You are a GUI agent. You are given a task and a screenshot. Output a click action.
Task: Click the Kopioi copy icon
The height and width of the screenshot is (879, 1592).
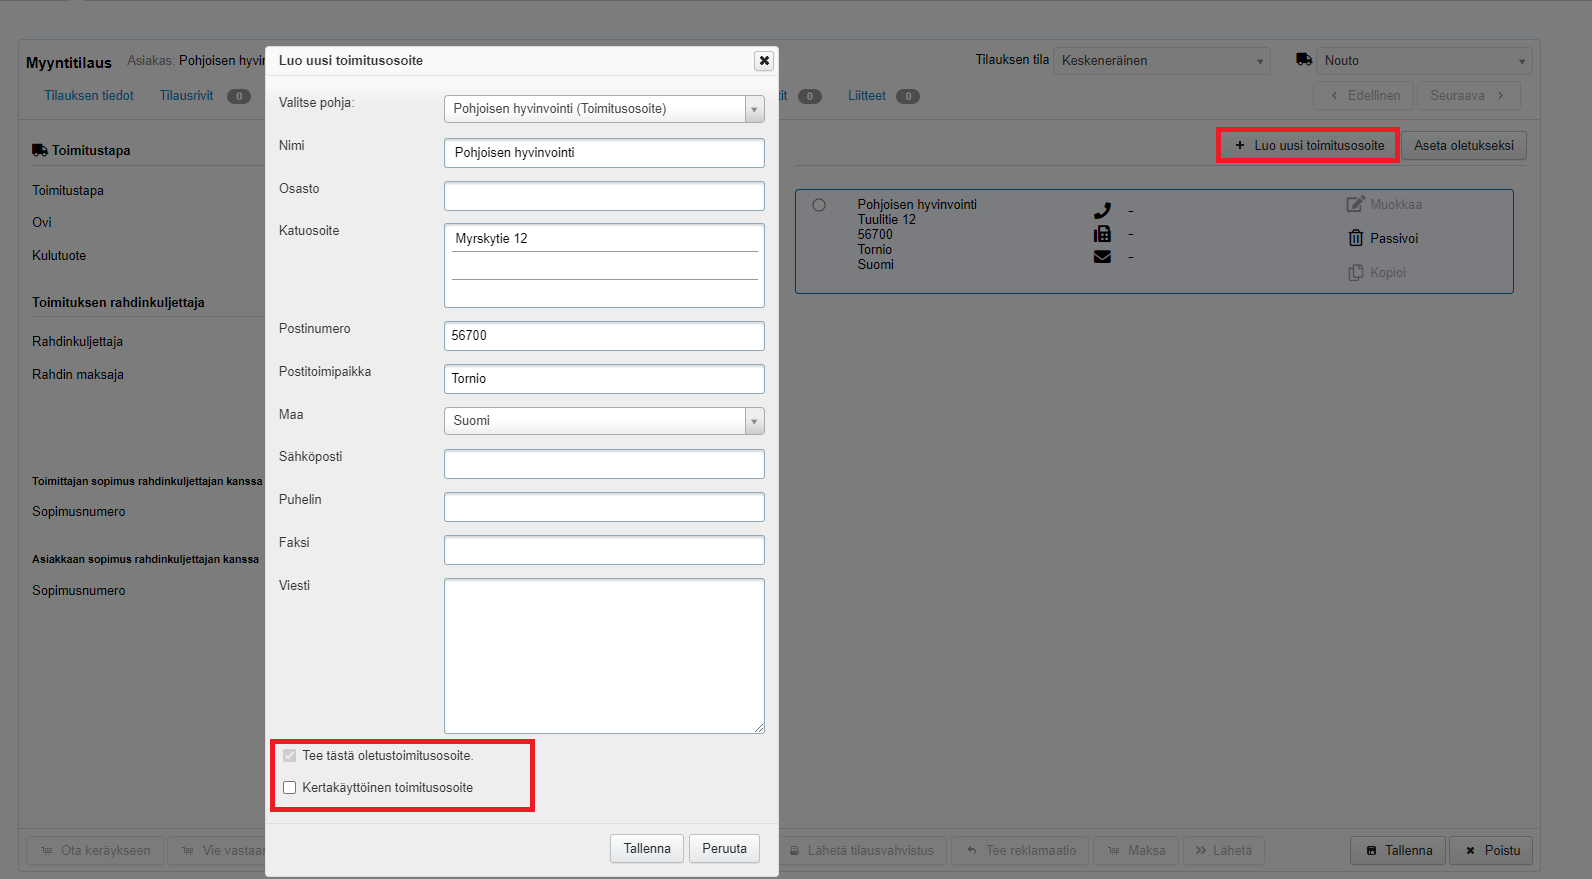tap(1355, 272)
